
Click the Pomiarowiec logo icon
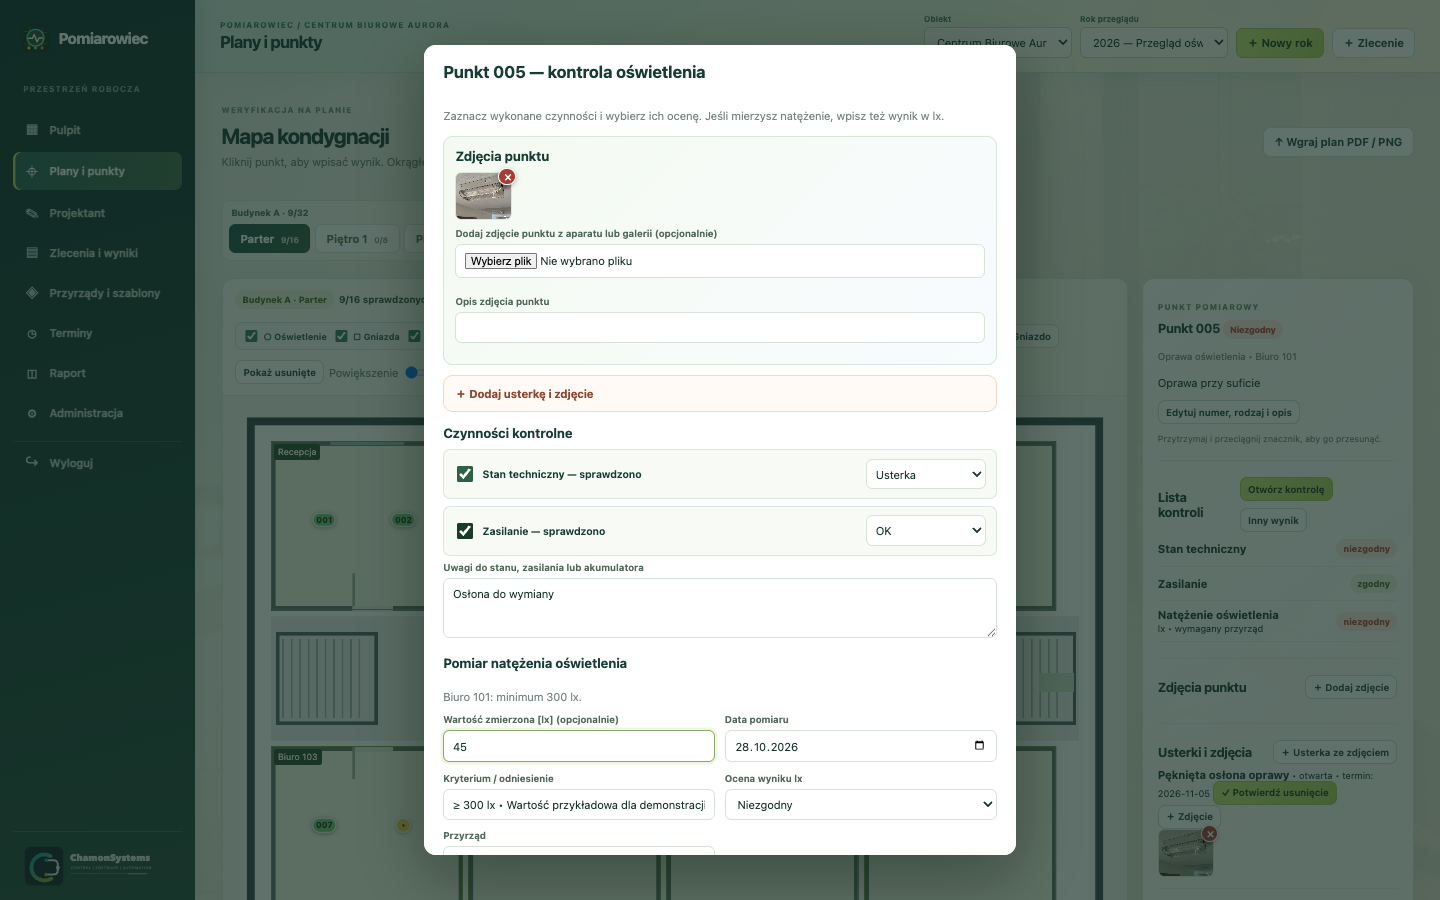pos(36,39)
